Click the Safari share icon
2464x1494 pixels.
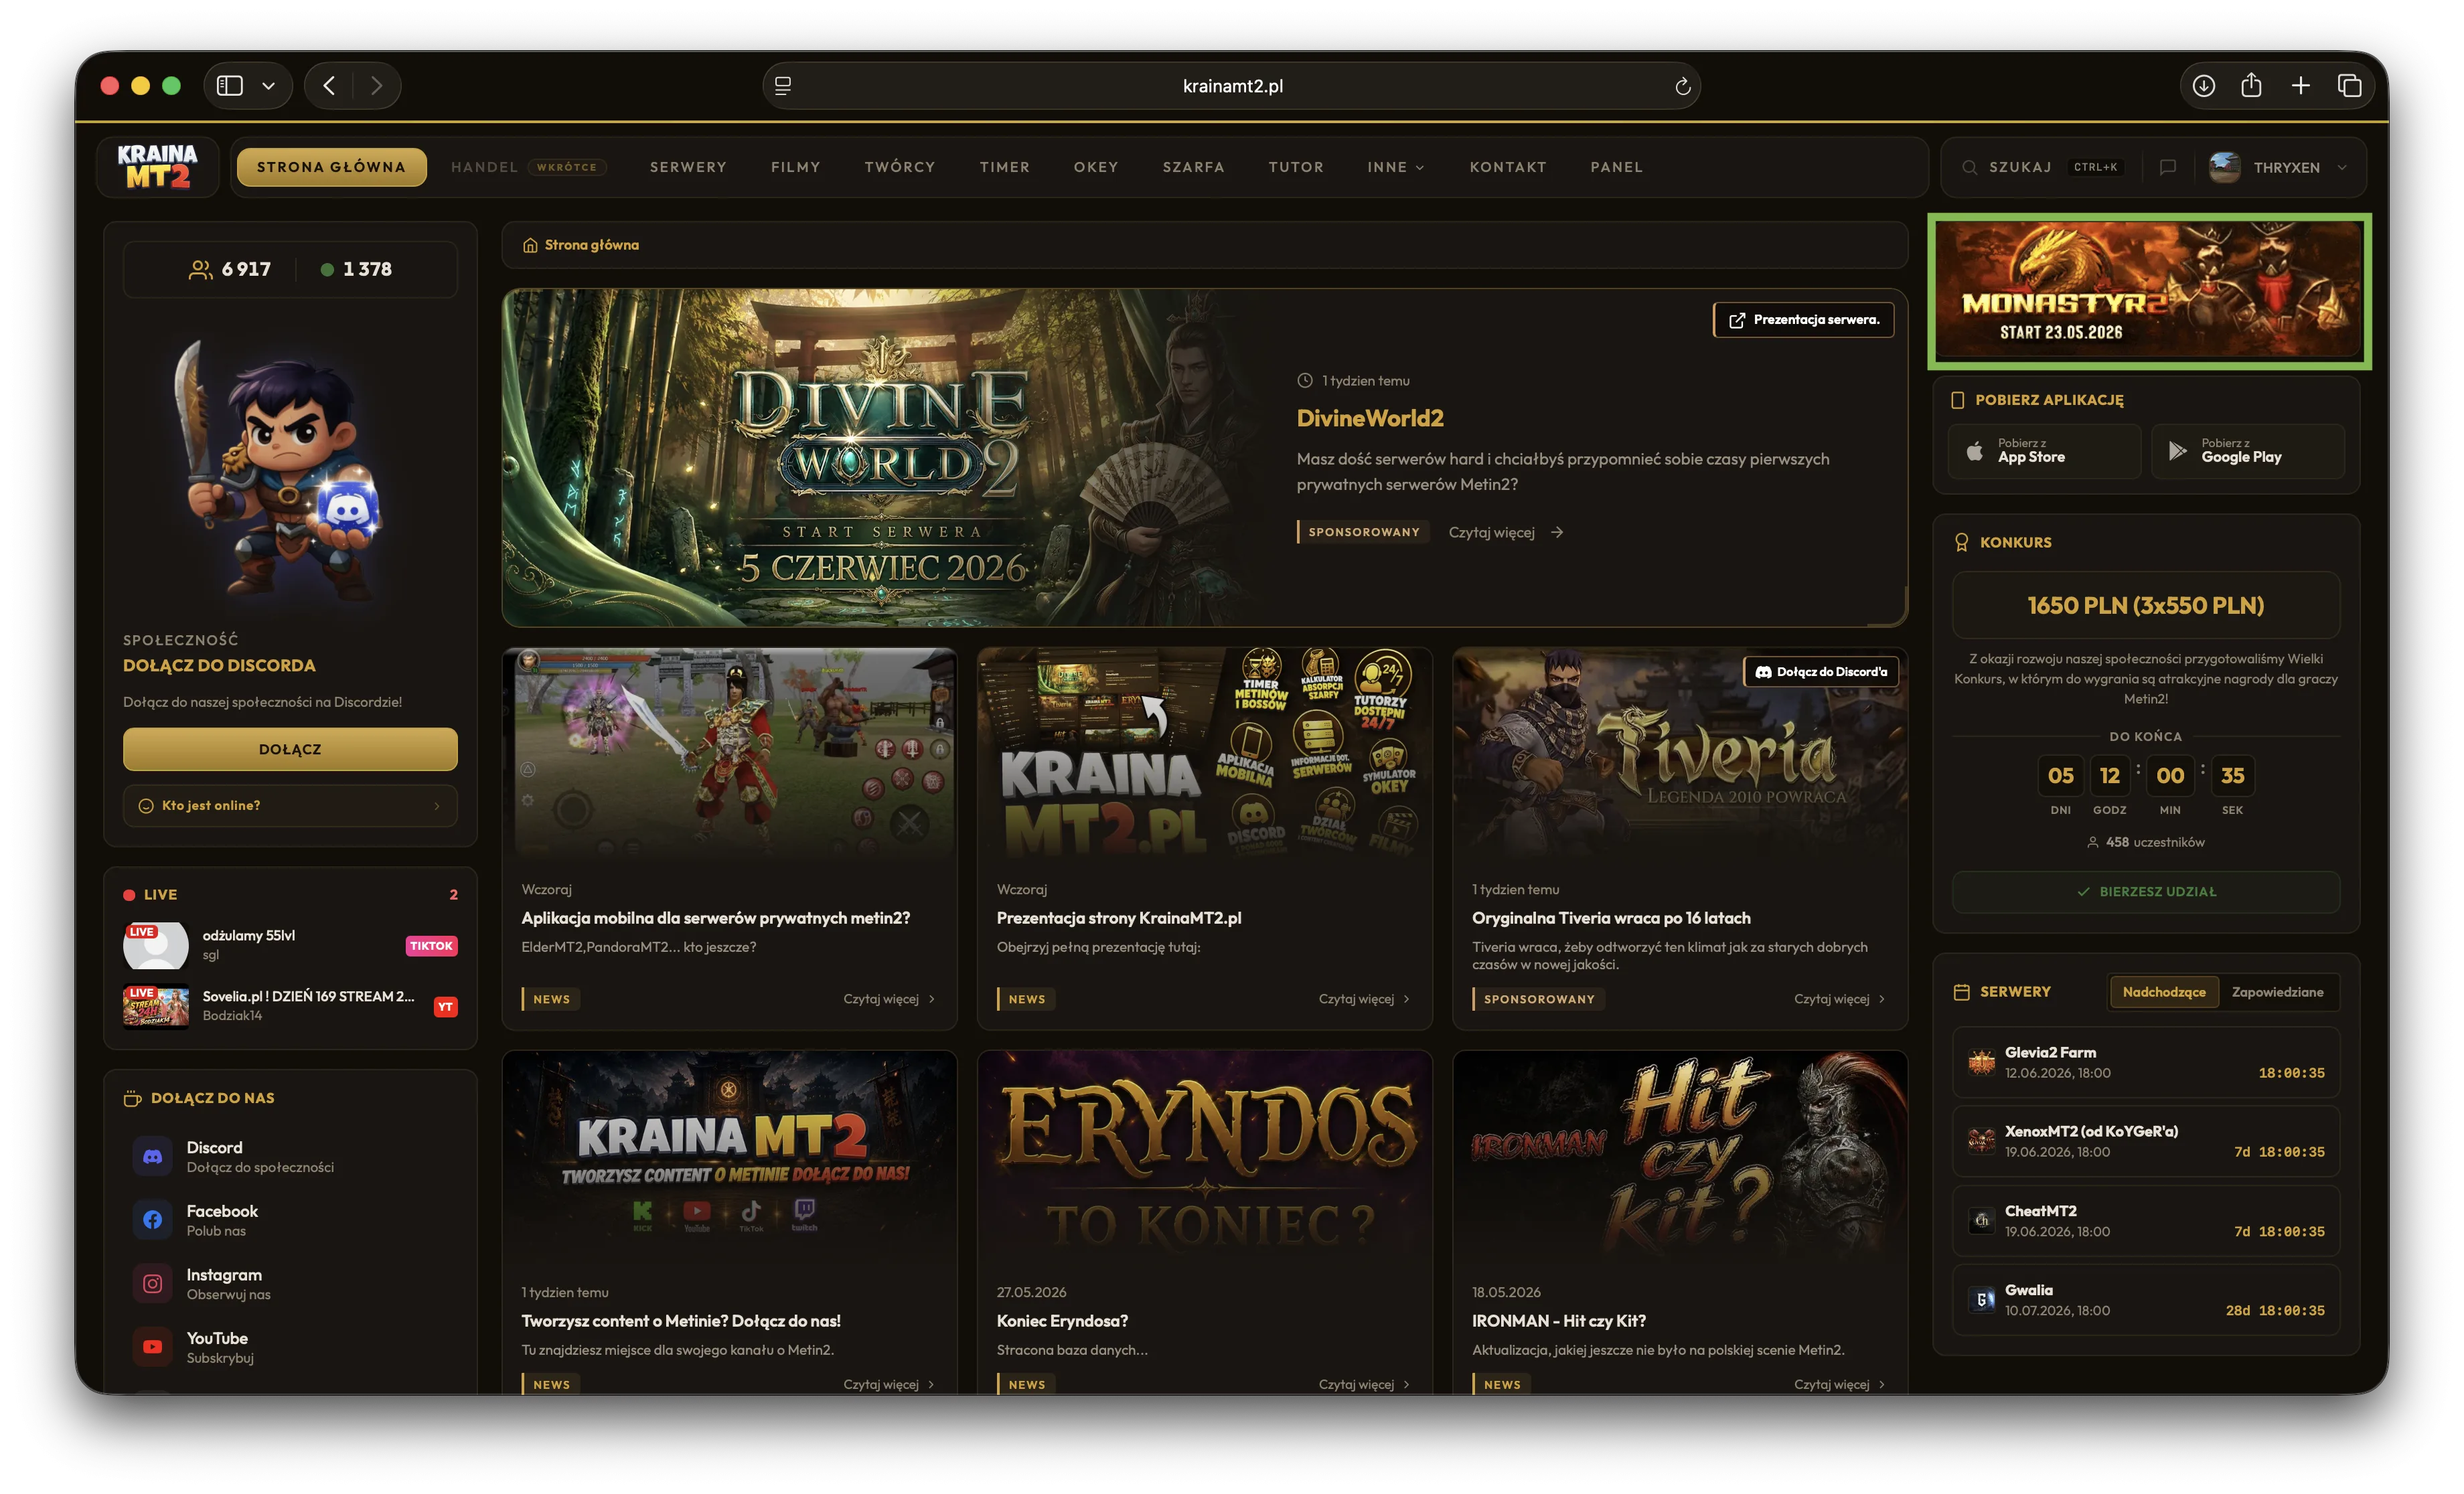tap(2251, 85)
